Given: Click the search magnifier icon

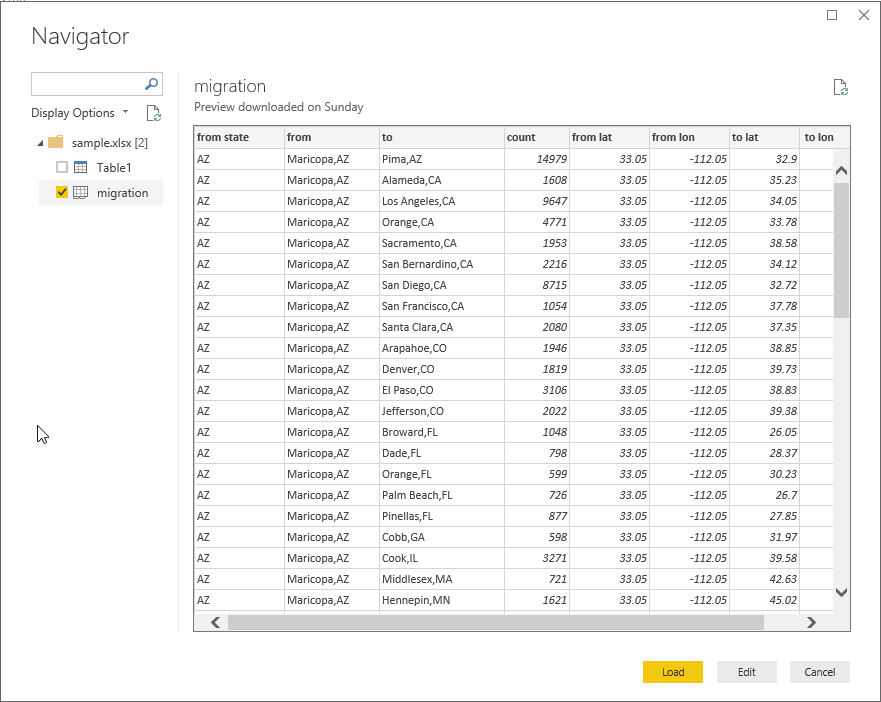Looking at the screenshot, I should tap(152, 85).
